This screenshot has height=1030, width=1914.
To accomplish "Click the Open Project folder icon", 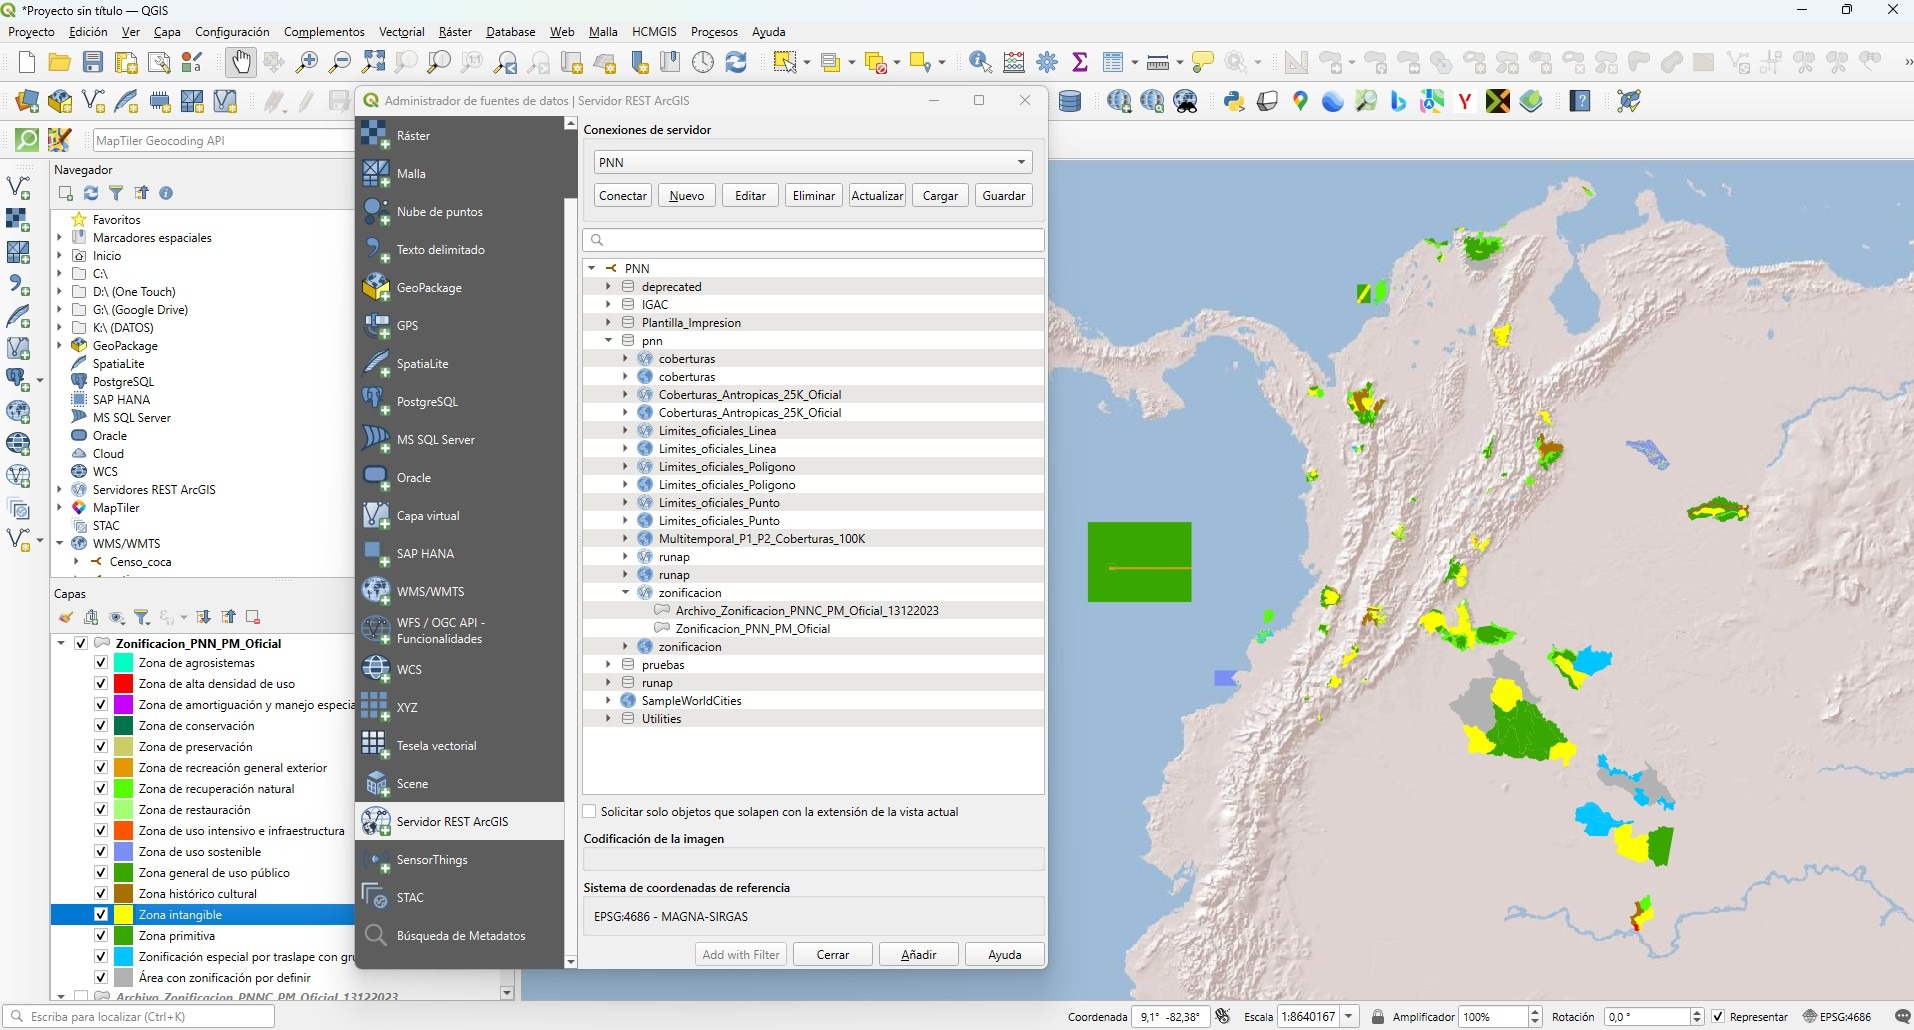I will [60, 62].
